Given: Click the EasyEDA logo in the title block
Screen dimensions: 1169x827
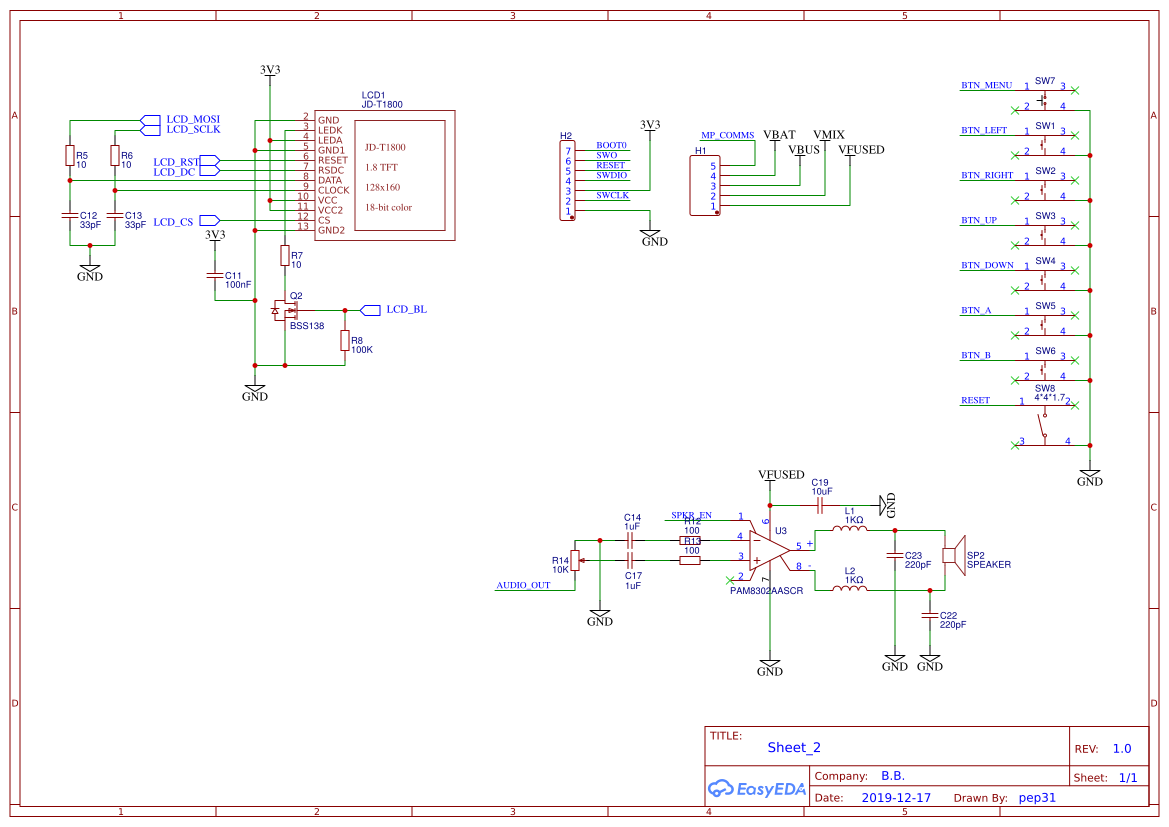Looking at the screenshot, I should [x=757, y=789].
